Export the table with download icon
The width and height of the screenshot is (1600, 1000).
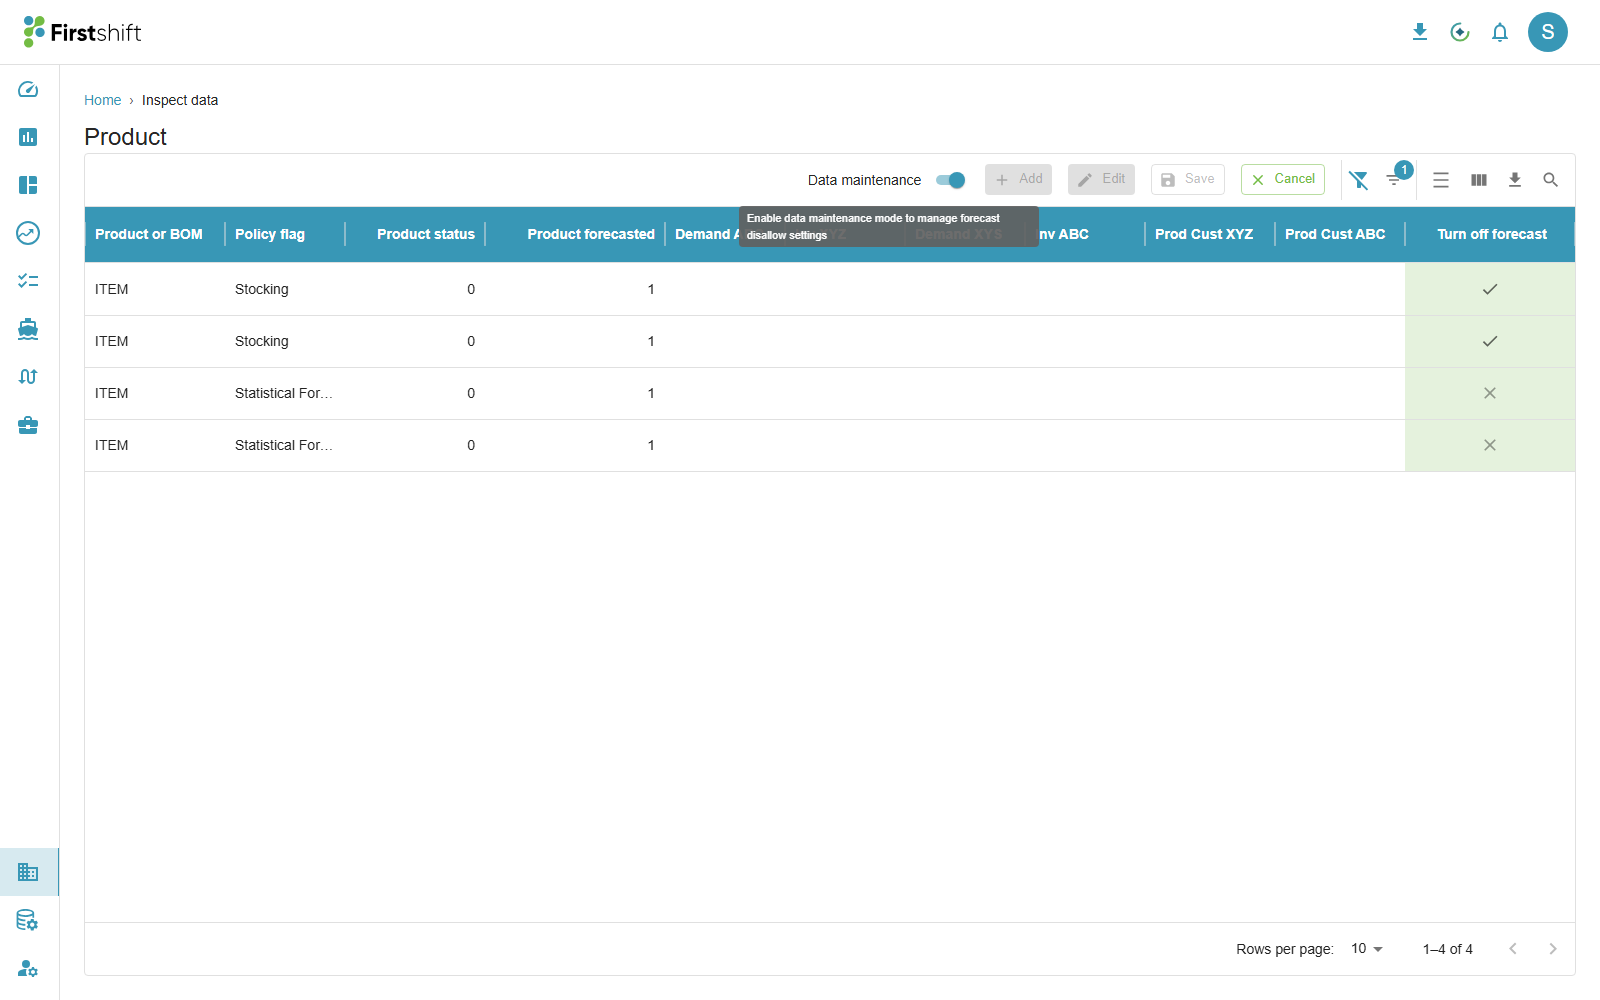pos(1515,180)
